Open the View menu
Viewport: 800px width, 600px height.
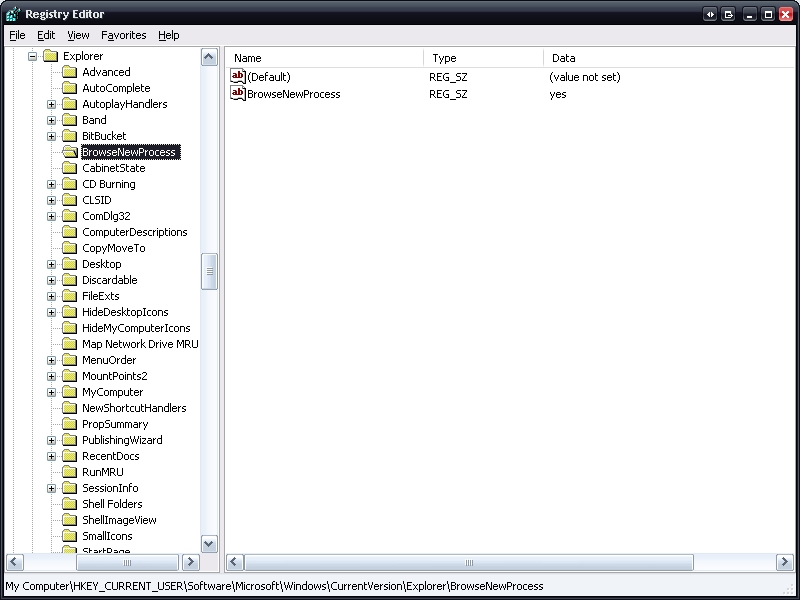coord(78,35)
